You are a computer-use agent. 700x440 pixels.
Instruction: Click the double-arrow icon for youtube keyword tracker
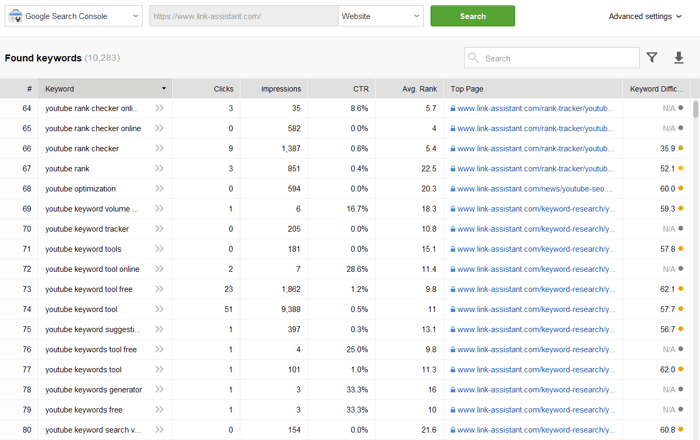[x=159, y=228]
